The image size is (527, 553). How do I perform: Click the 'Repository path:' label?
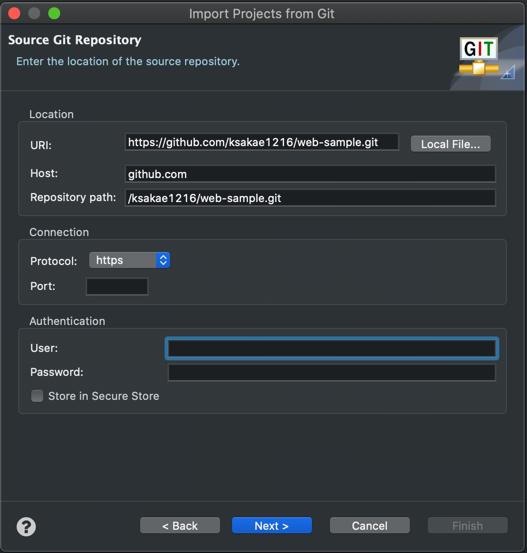[x=73, y=197]
